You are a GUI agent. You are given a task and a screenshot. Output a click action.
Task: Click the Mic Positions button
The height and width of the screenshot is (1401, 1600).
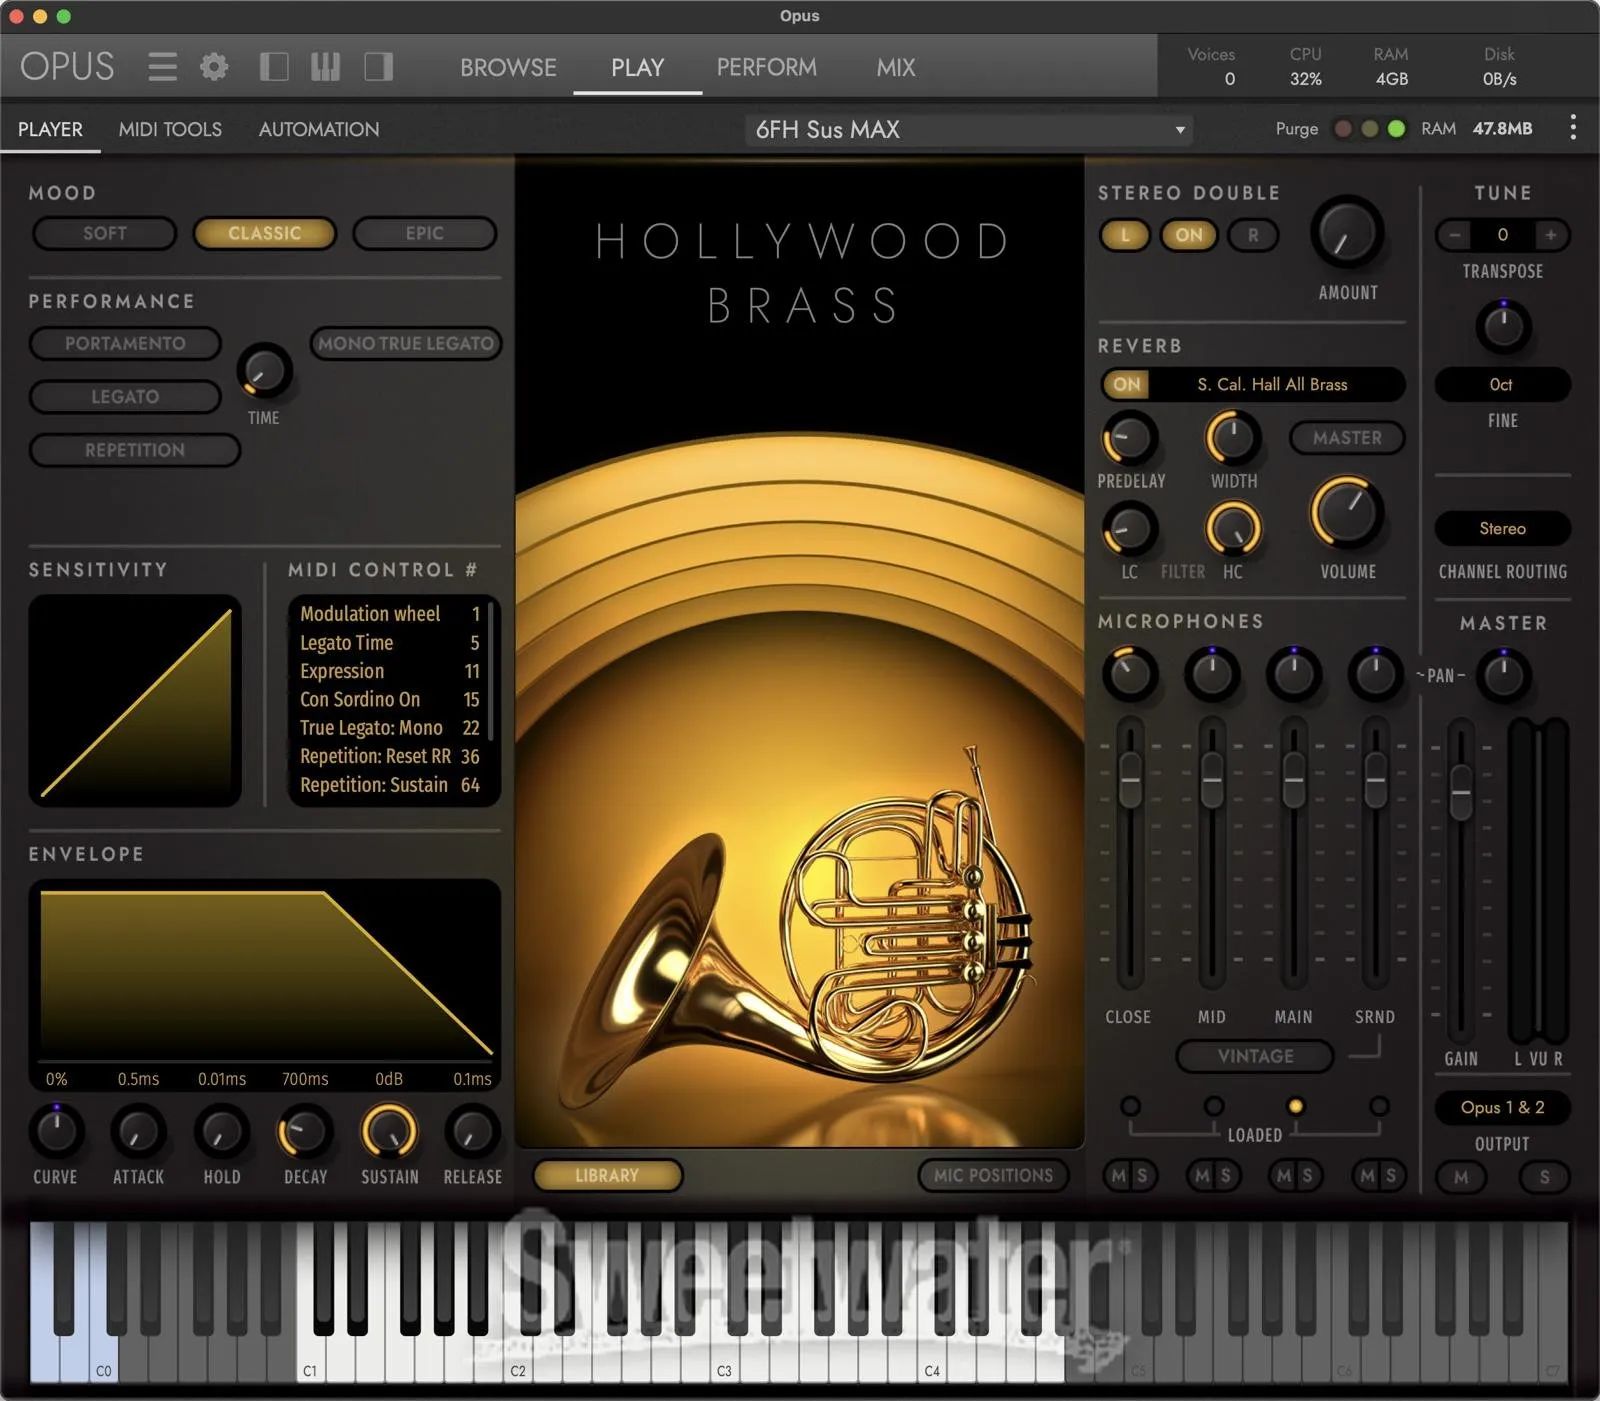pos(993,1175)
